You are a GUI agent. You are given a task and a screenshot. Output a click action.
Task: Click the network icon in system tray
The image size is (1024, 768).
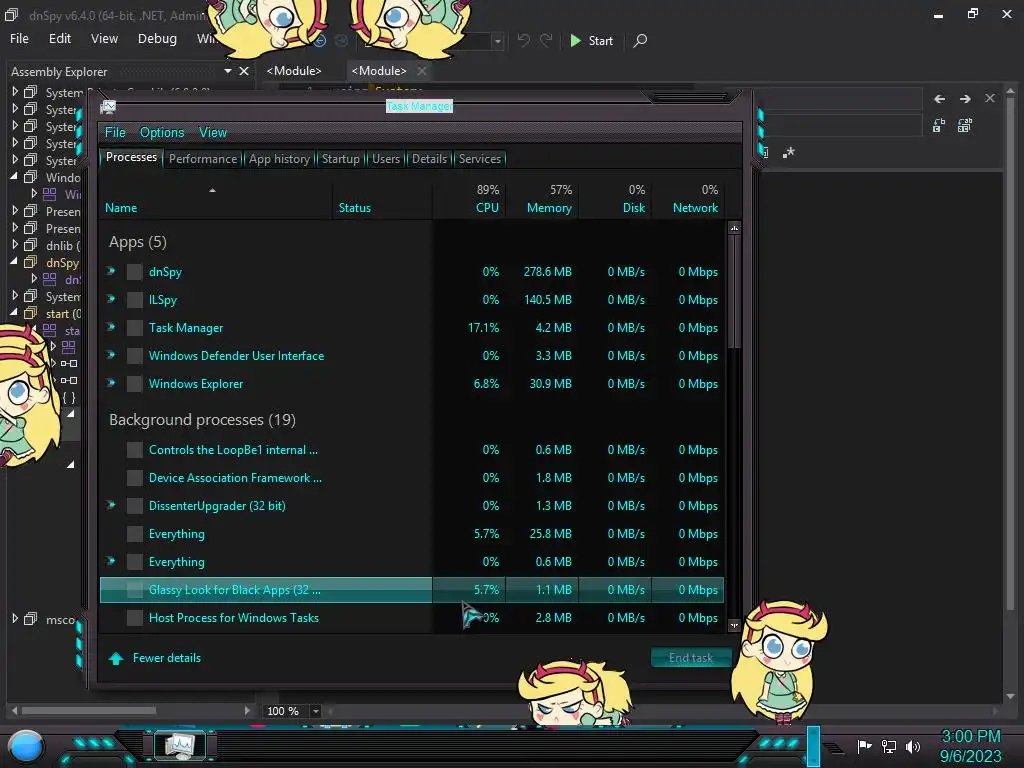tap(888, 746)
